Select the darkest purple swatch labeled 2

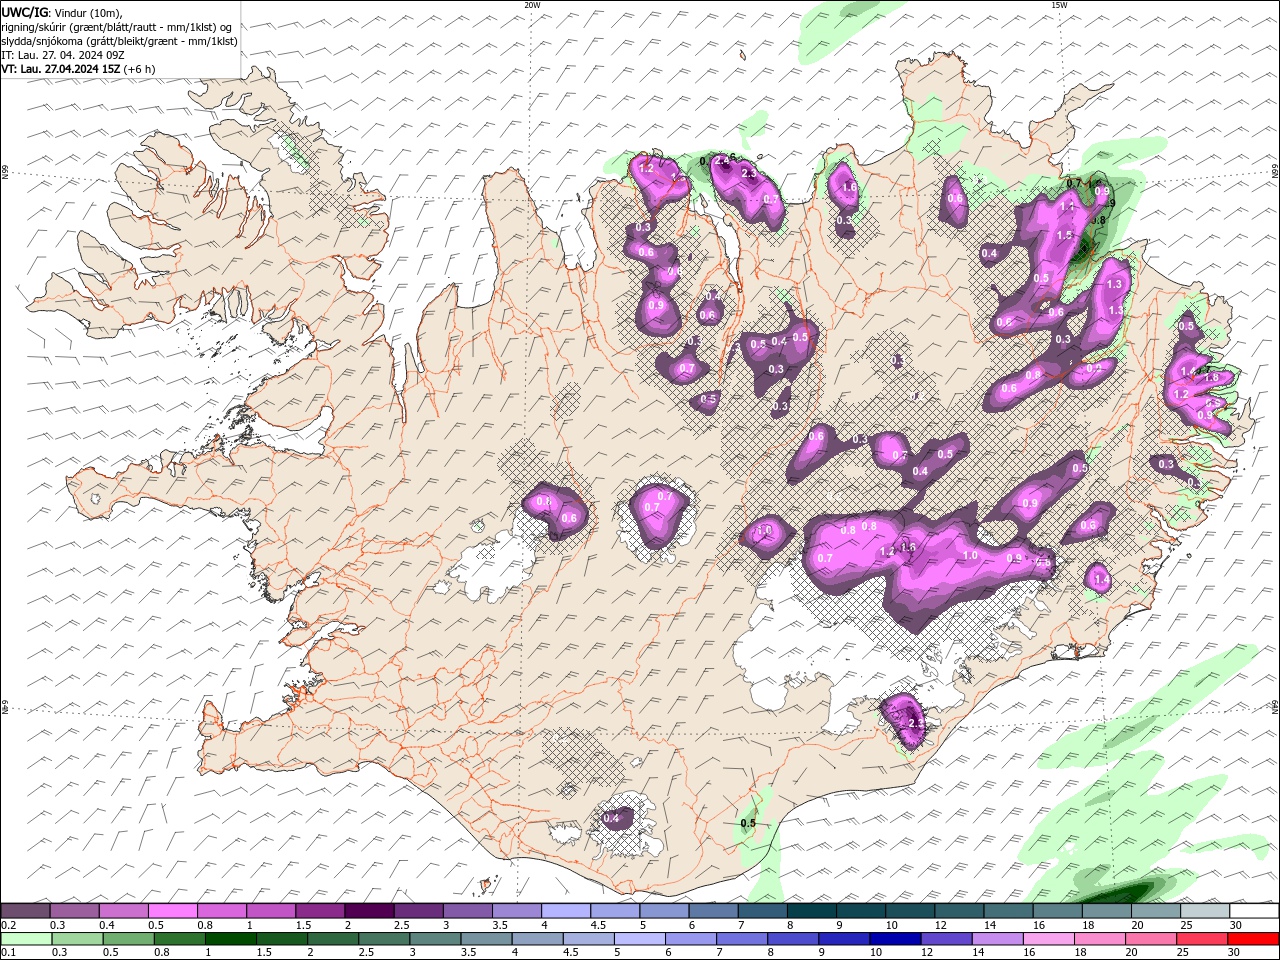(369, 911)
